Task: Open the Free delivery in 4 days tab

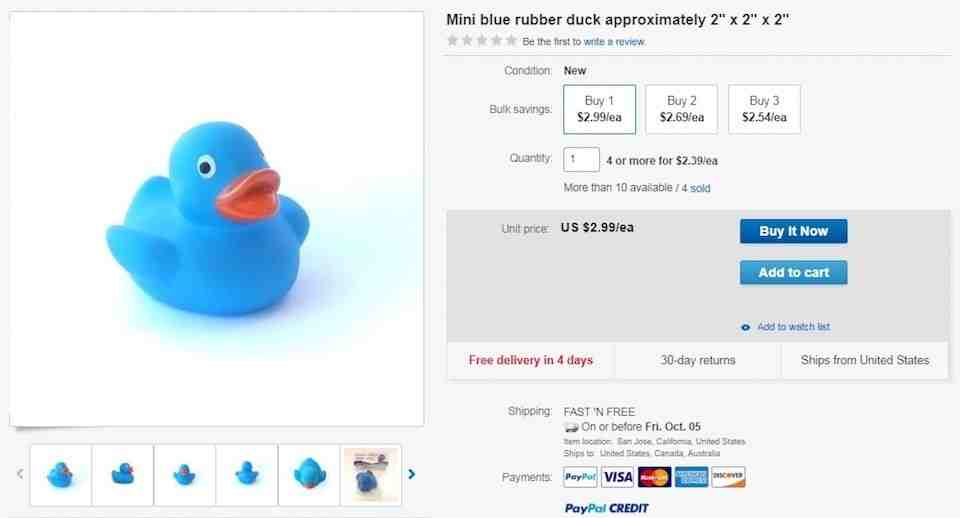Action: pos(531,361)
